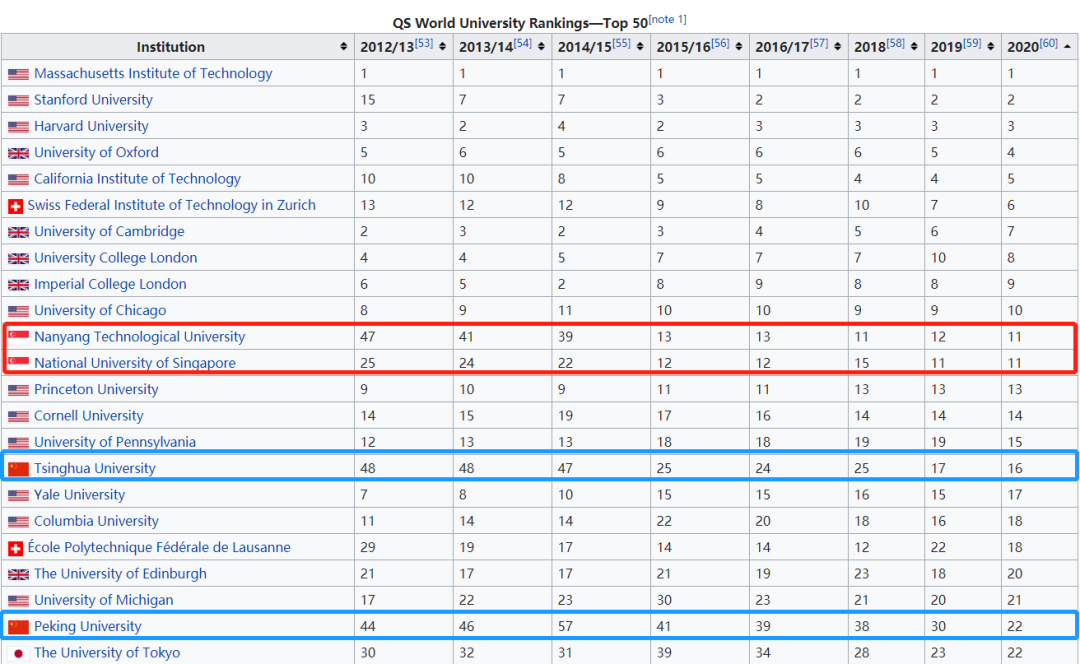
Task: Sort the table by the 2018 column arrows
Action: point(914,47)
